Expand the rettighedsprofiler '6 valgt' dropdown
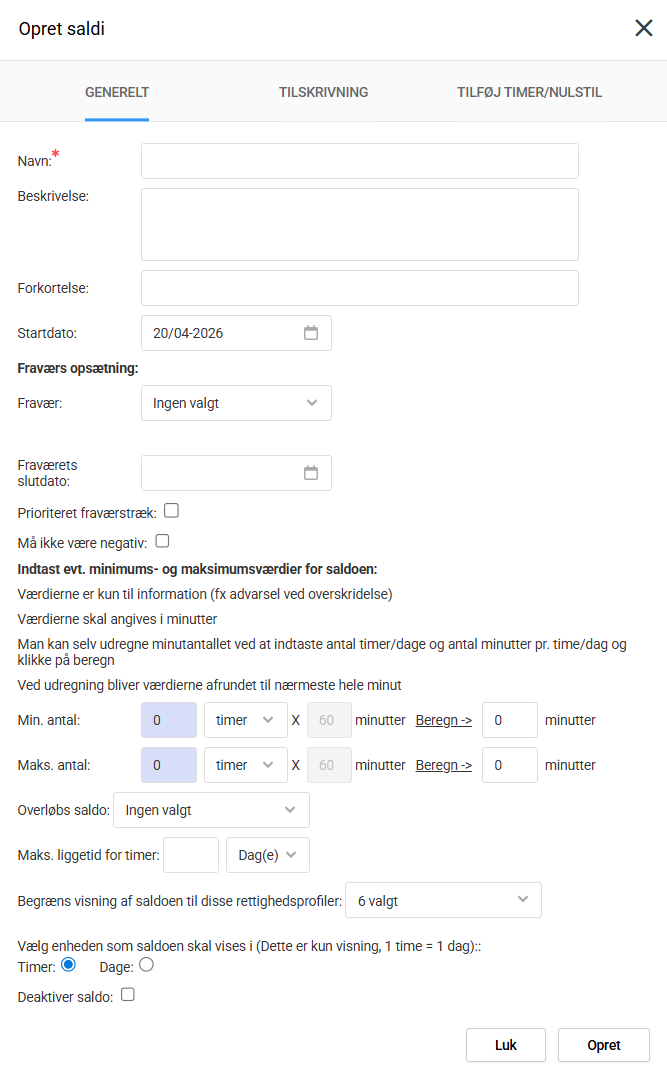Image resolution: width=667 pixels, height=1072 pixels. pos(443,900)
